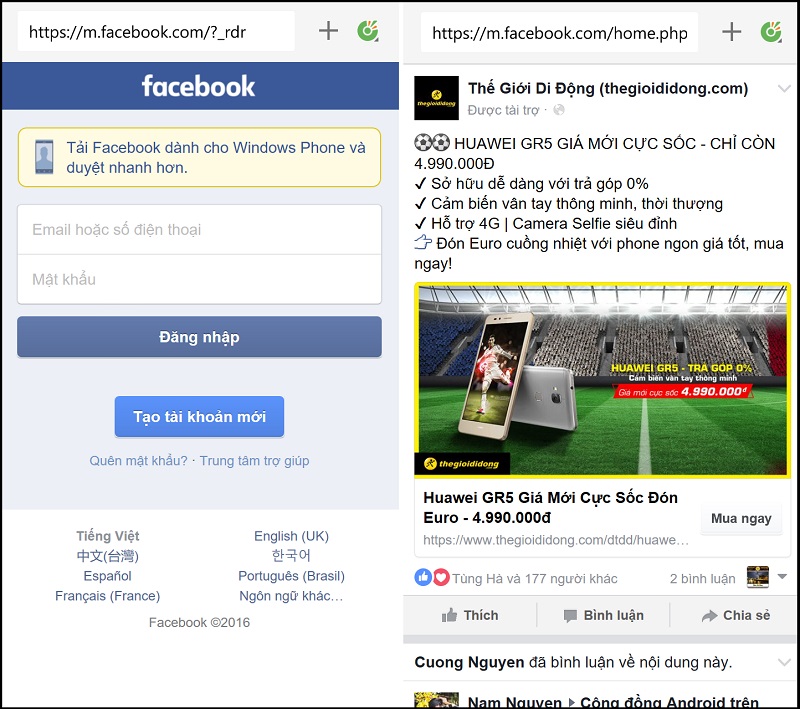This screenshot has height=709, width=800.
Task: Click the Đăng nhập button
Action: 199,337
